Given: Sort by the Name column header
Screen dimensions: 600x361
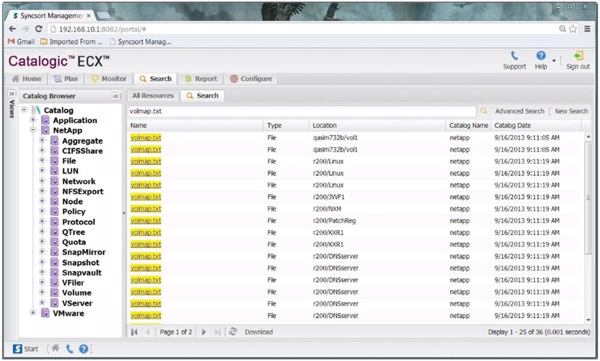Looking at the screenshot, I should click(x=196, y=125).
